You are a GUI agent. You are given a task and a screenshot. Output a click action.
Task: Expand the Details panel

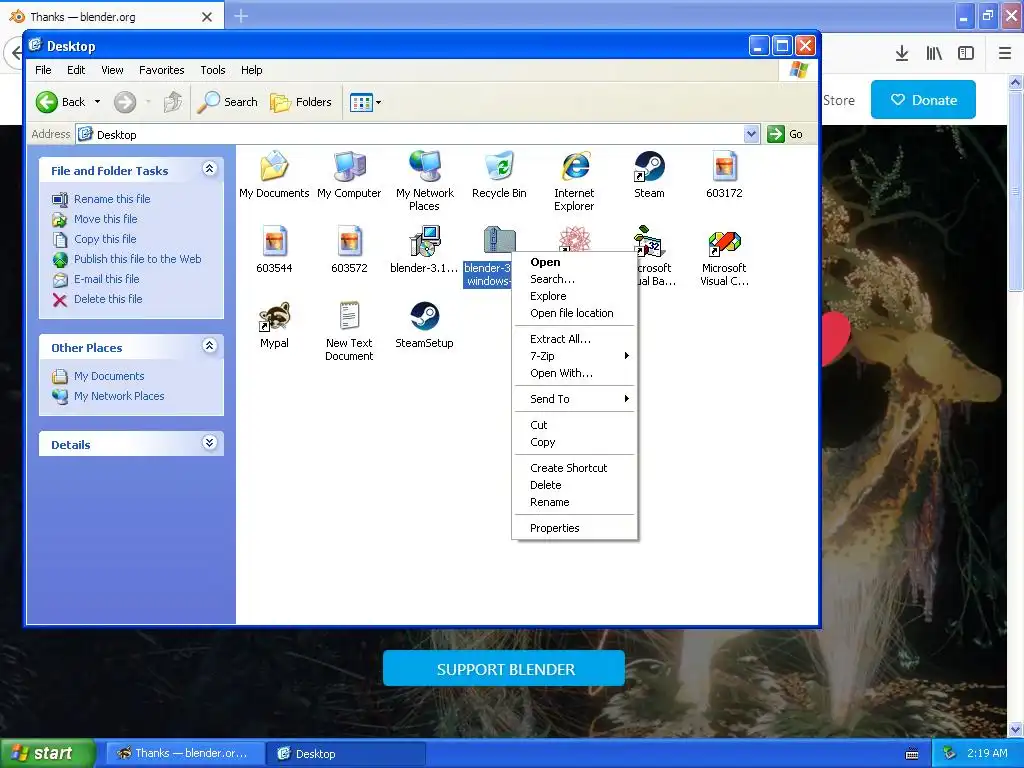coord(210,443)
